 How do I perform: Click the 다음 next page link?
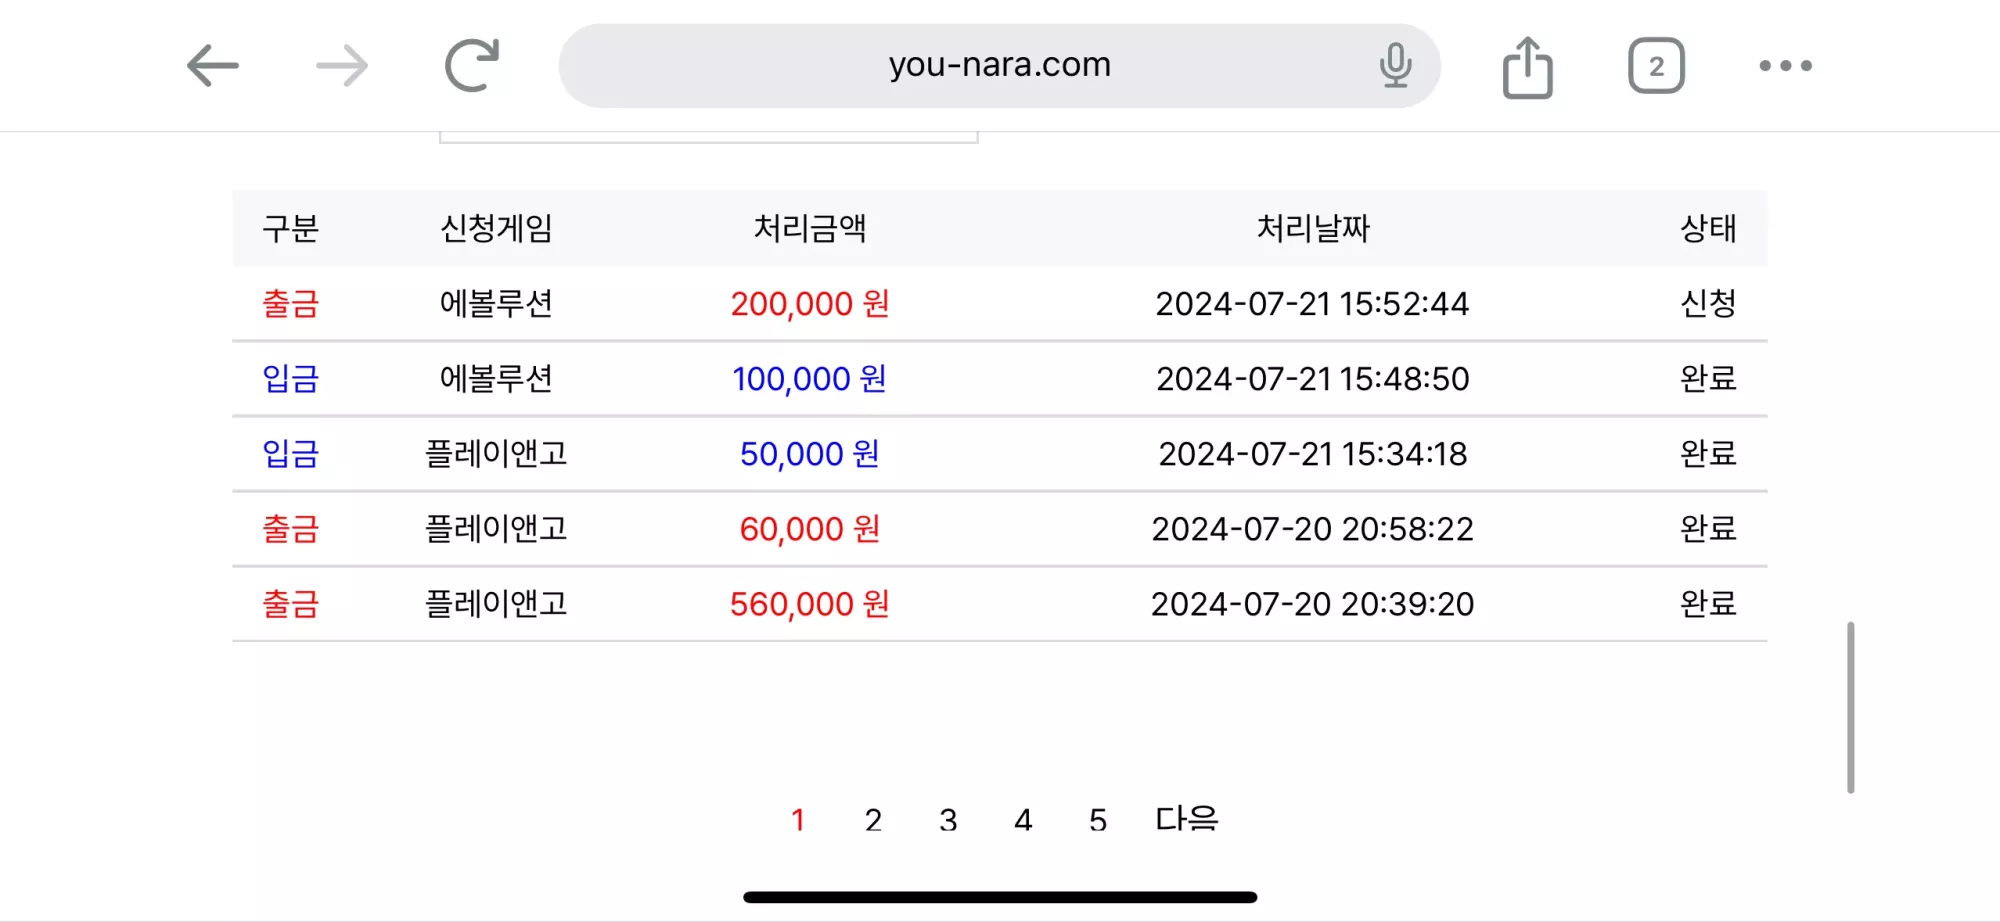pyautogui.click(x=1187, y=819)
